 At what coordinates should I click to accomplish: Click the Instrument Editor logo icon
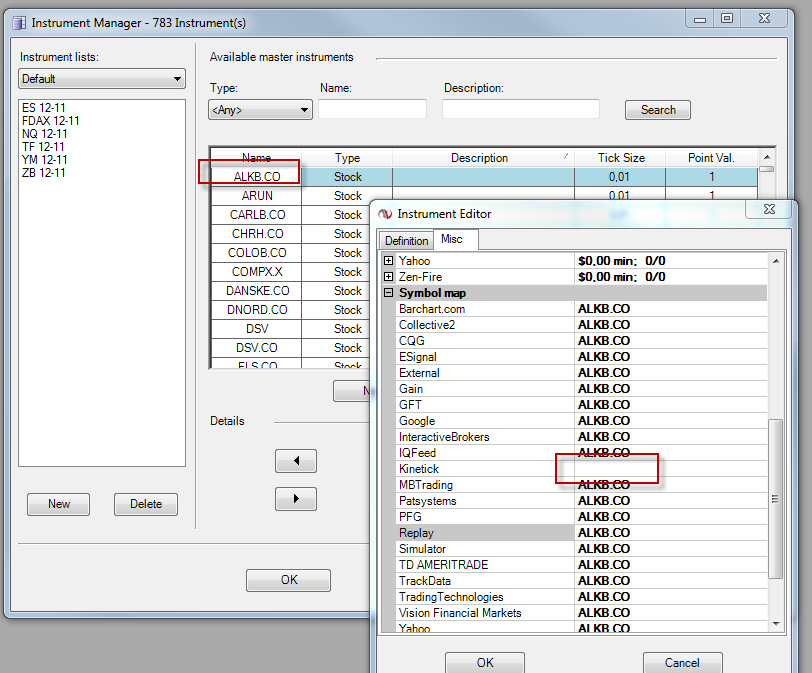point(385,214)
